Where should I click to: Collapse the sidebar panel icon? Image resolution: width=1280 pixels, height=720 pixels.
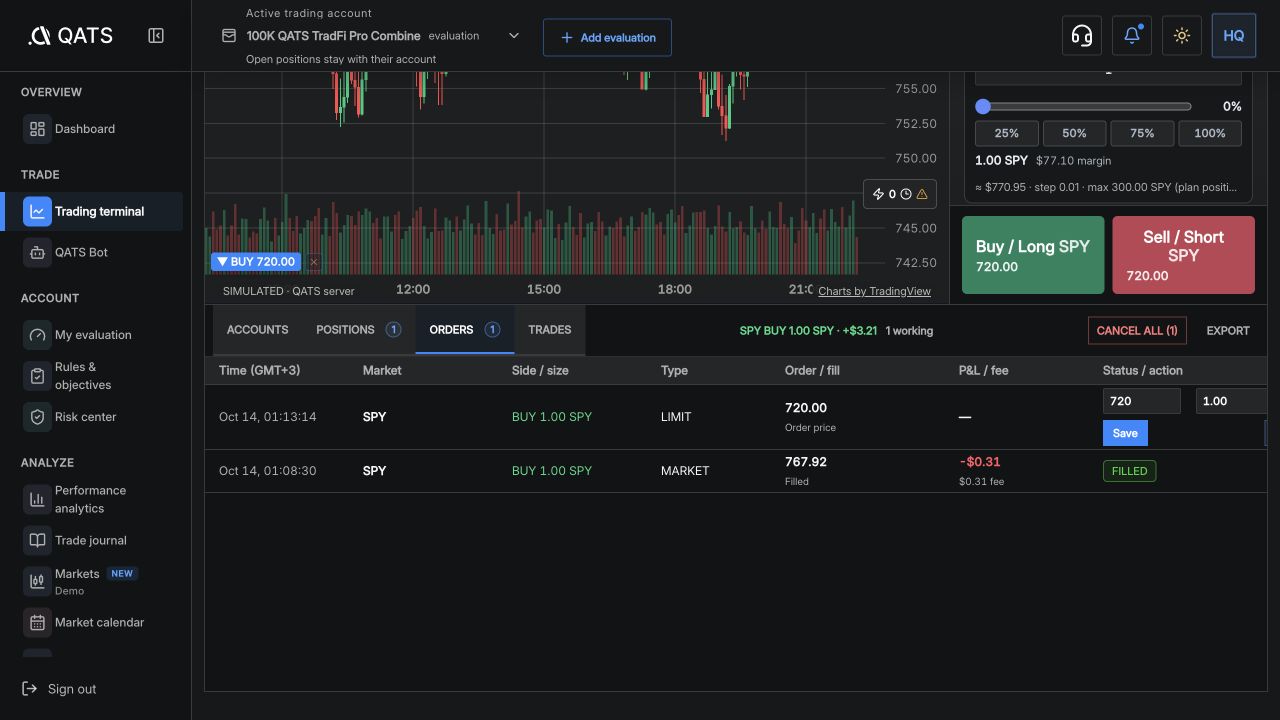(156, 36)
